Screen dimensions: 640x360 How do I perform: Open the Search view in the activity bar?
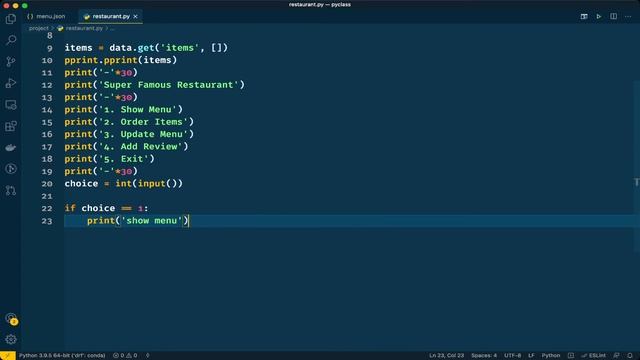[x=11, y=40]
